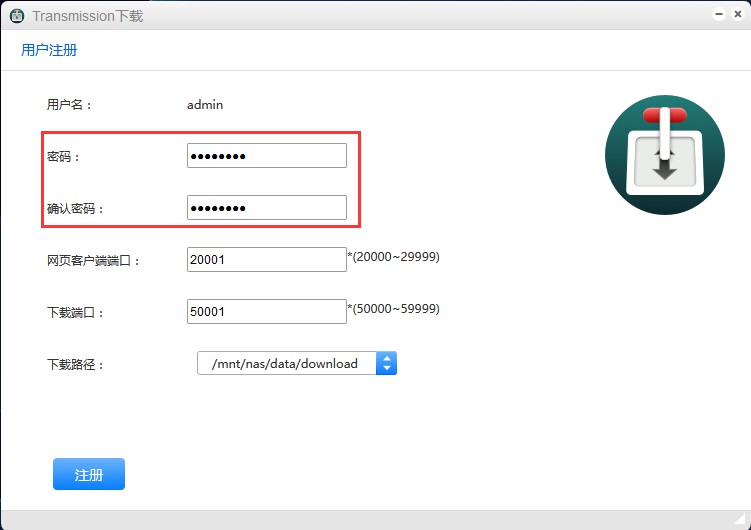Click the 下载路径 label

75,365
